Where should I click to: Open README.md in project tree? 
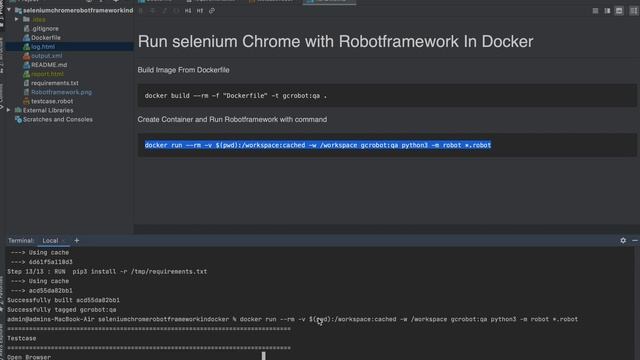49,65
